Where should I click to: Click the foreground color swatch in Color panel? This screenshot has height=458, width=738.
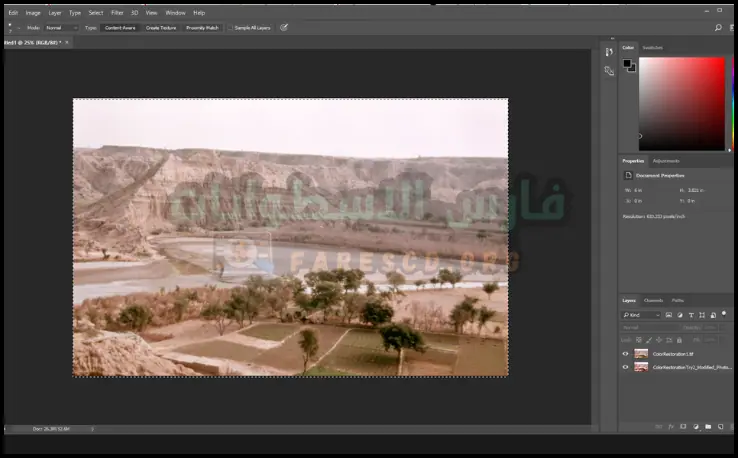[x=627, y=63]
